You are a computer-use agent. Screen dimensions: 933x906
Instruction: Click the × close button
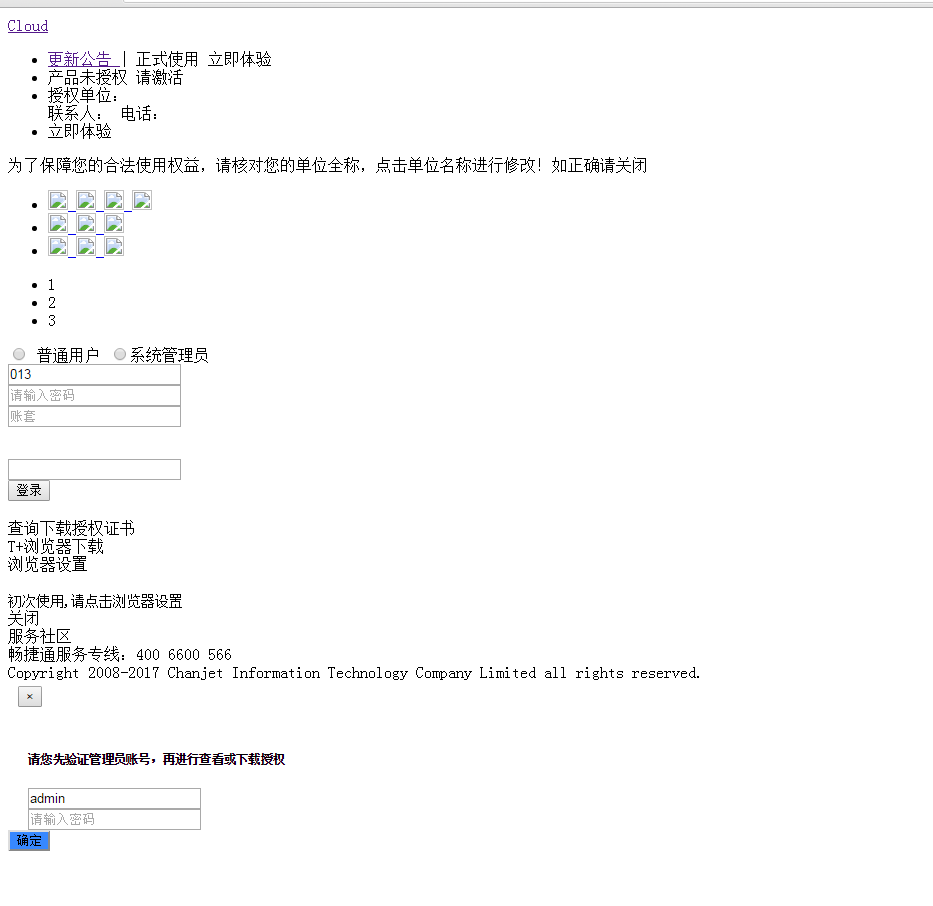click(x=30, y=697)
